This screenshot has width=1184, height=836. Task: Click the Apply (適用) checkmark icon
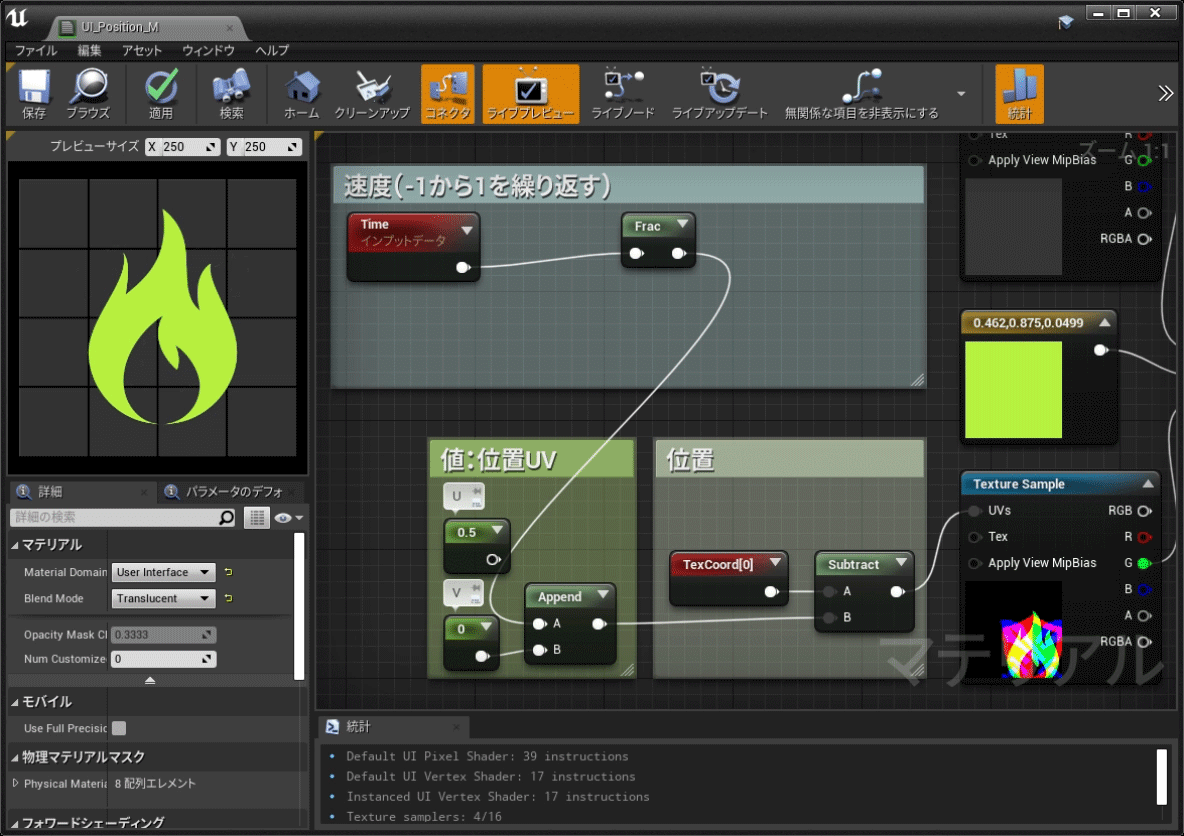point(161,94)
